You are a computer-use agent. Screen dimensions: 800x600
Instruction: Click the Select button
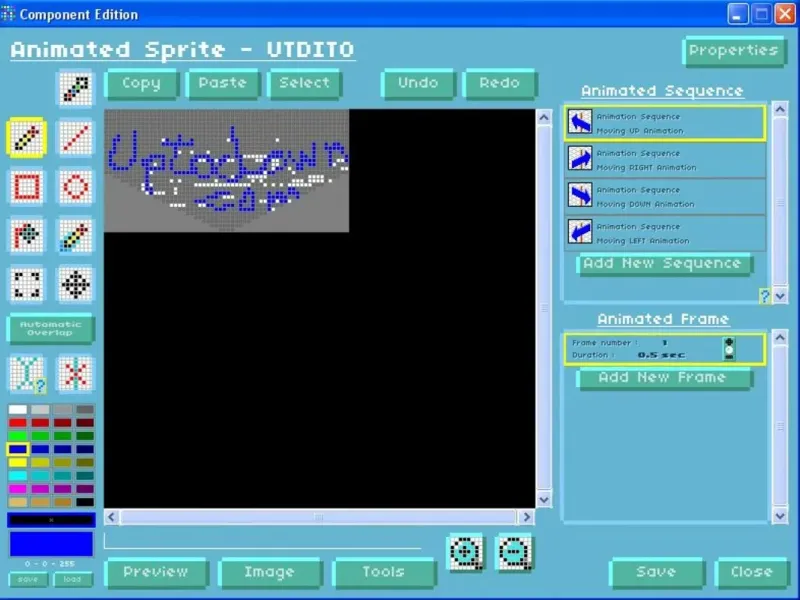305,84
